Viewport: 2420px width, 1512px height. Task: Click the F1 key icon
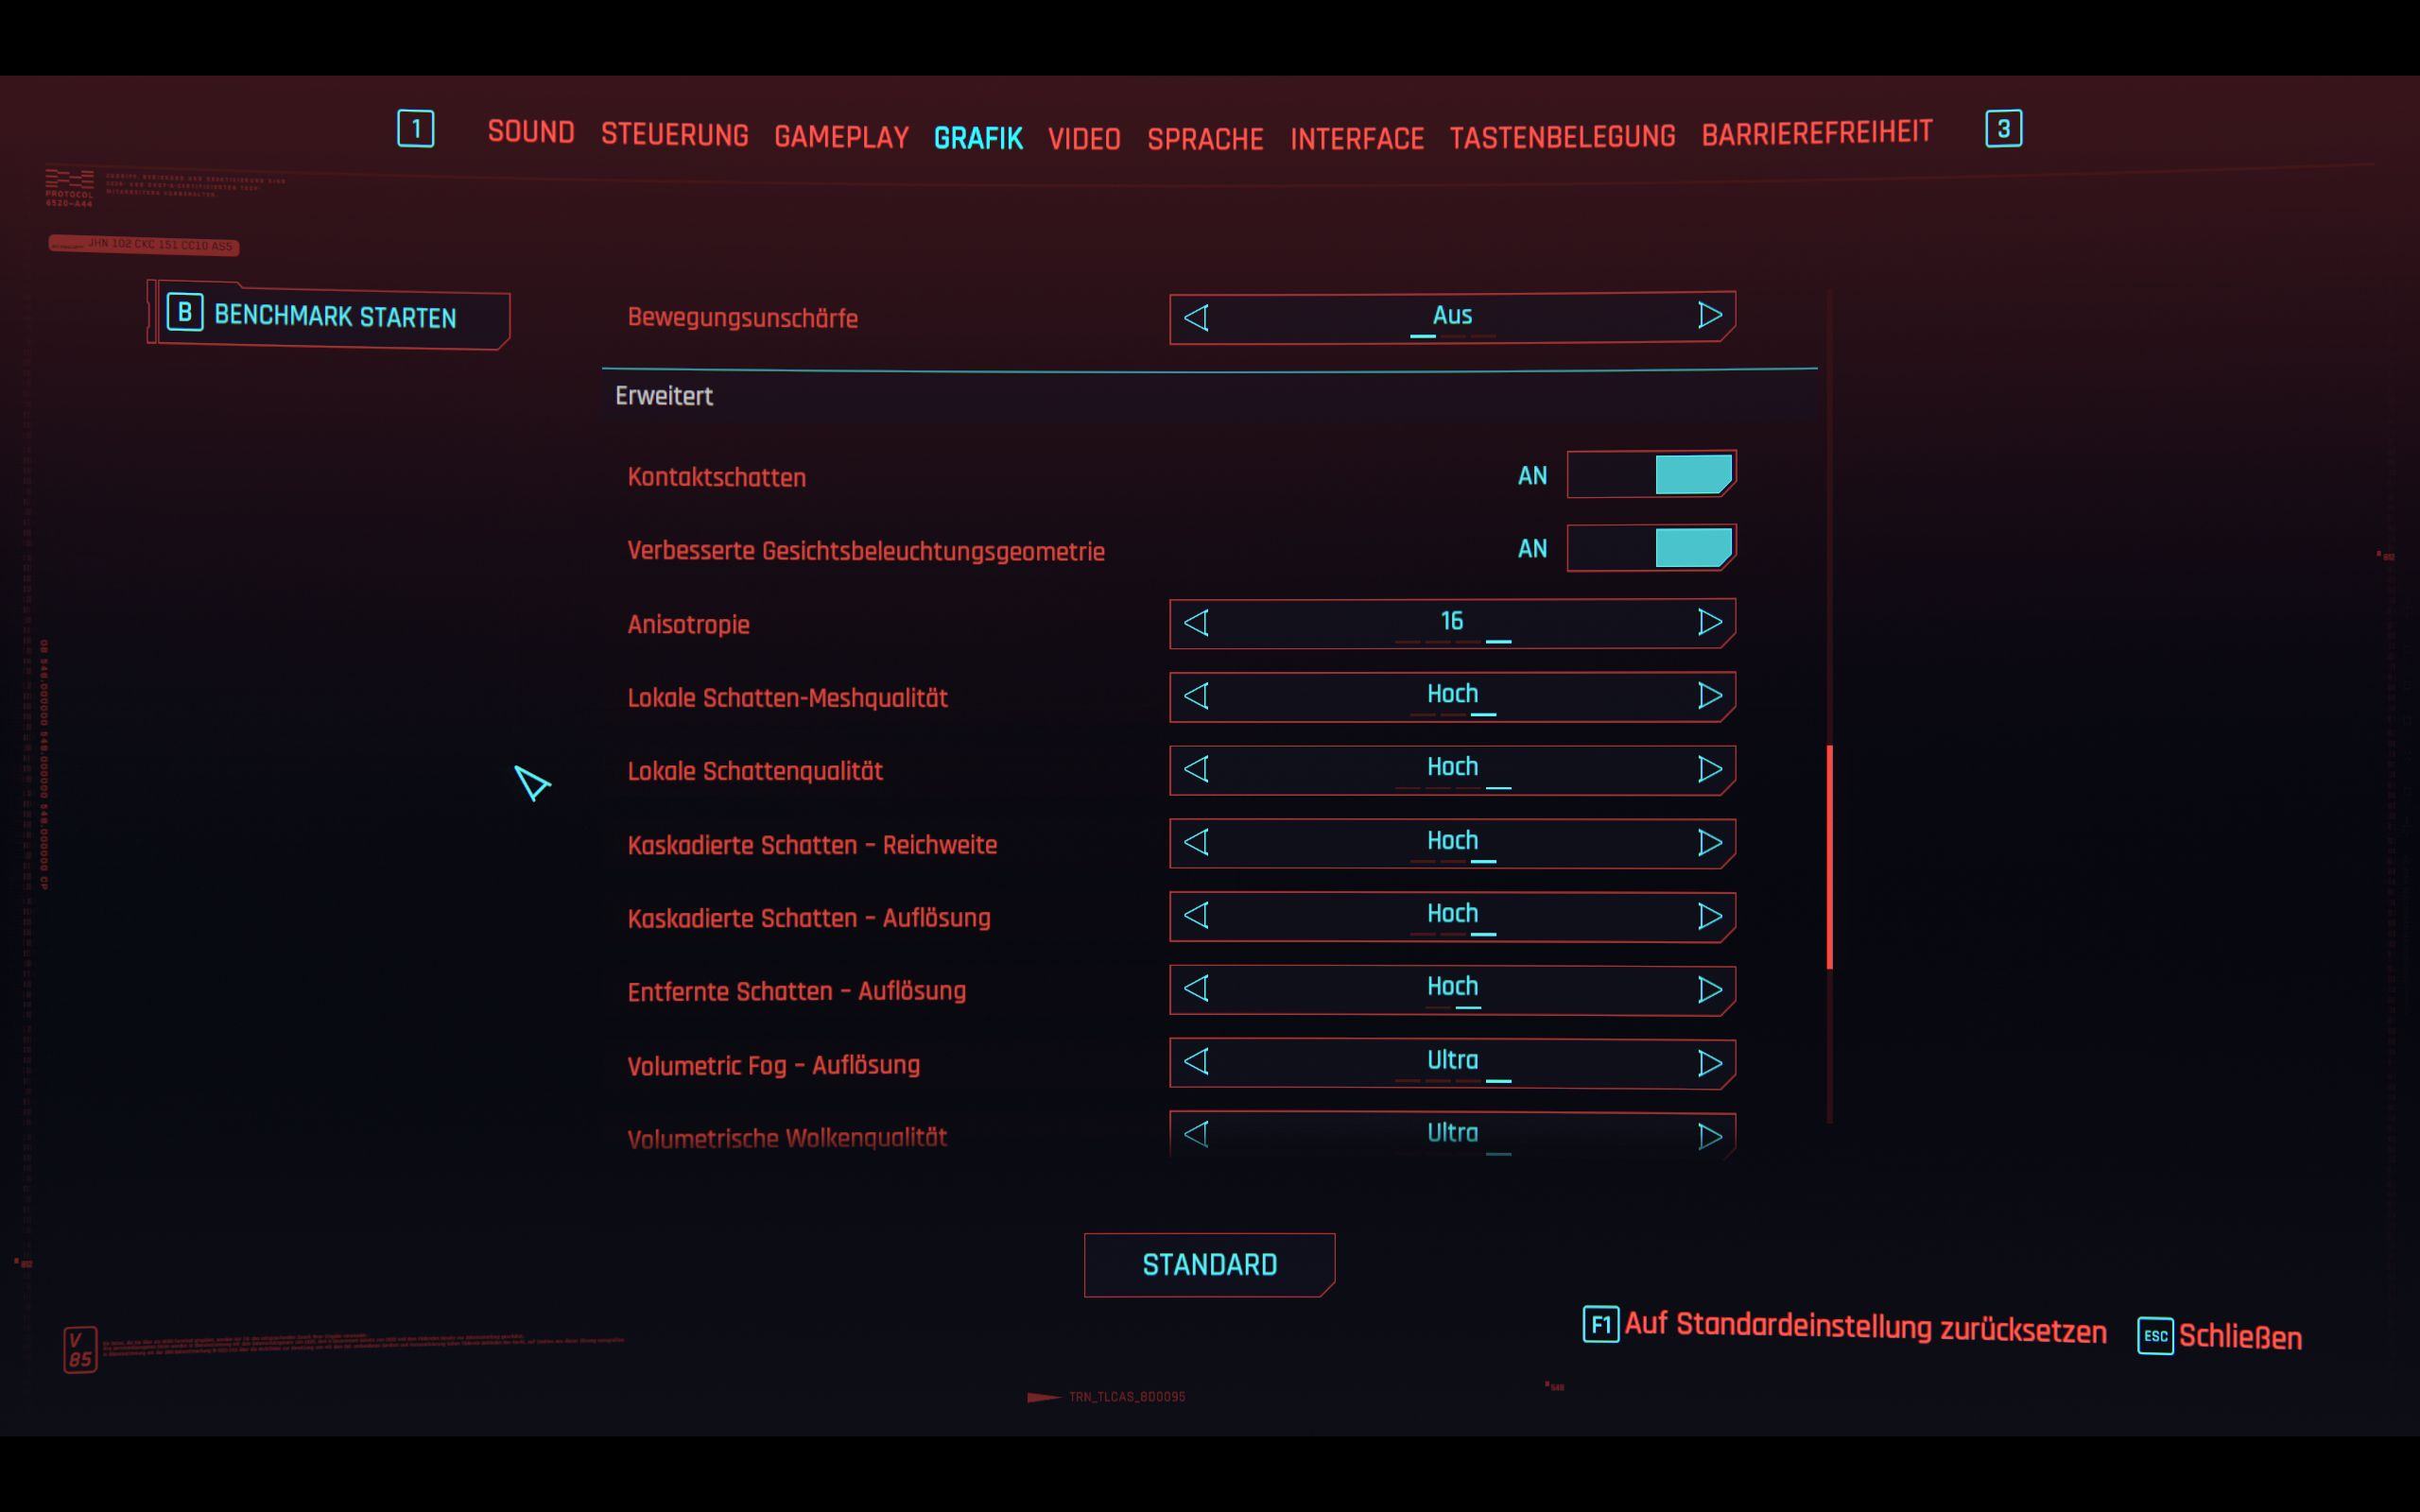(1600, 1325)
